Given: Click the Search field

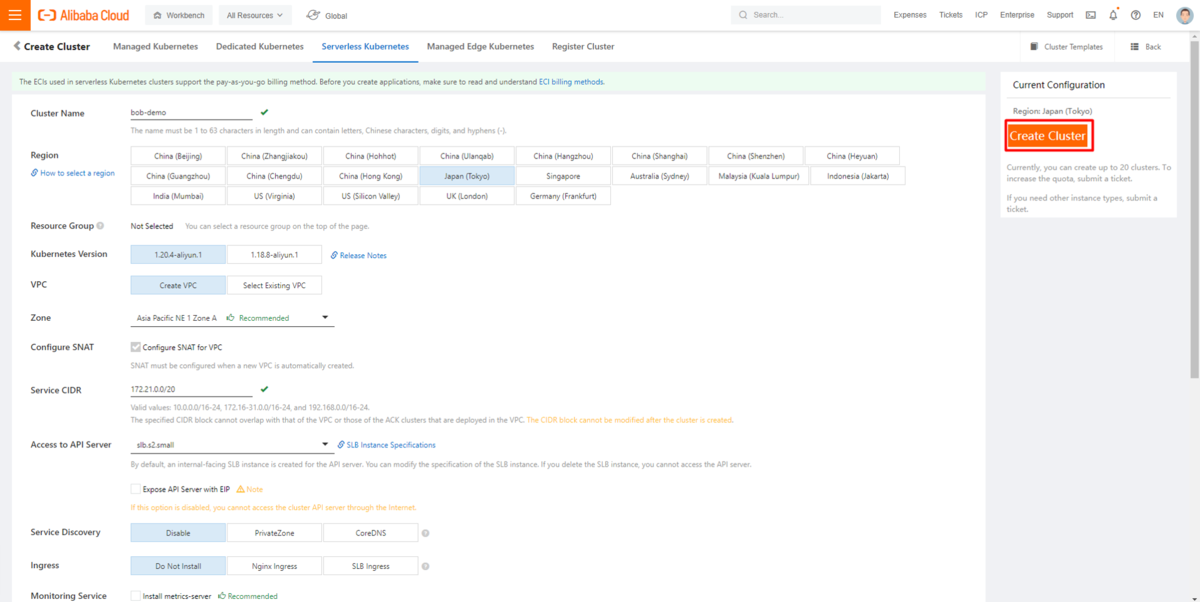Looking at the screenshot, I should pyautogui.click(x=806, y=15).
